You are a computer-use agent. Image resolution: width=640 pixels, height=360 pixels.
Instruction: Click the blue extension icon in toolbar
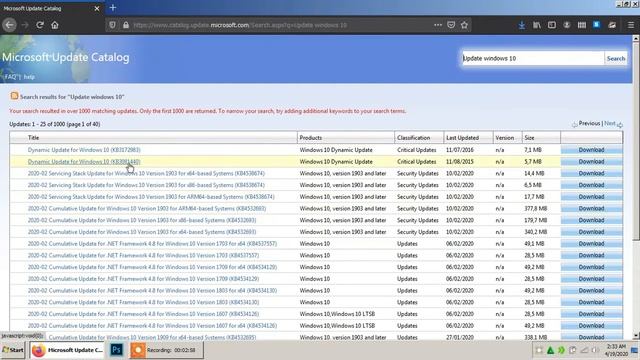click(597, 24)
